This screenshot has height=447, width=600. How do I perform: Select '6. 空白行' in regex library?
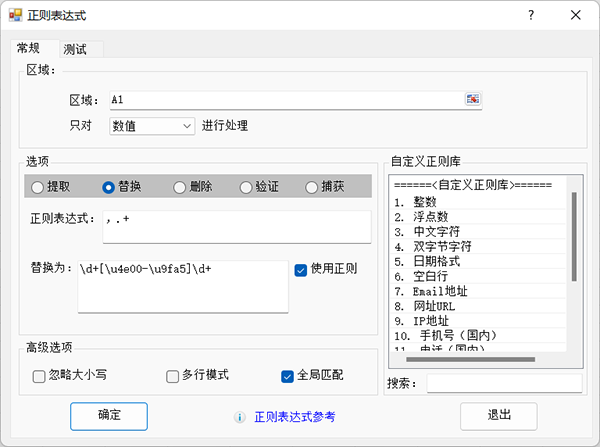pos(479,276)
